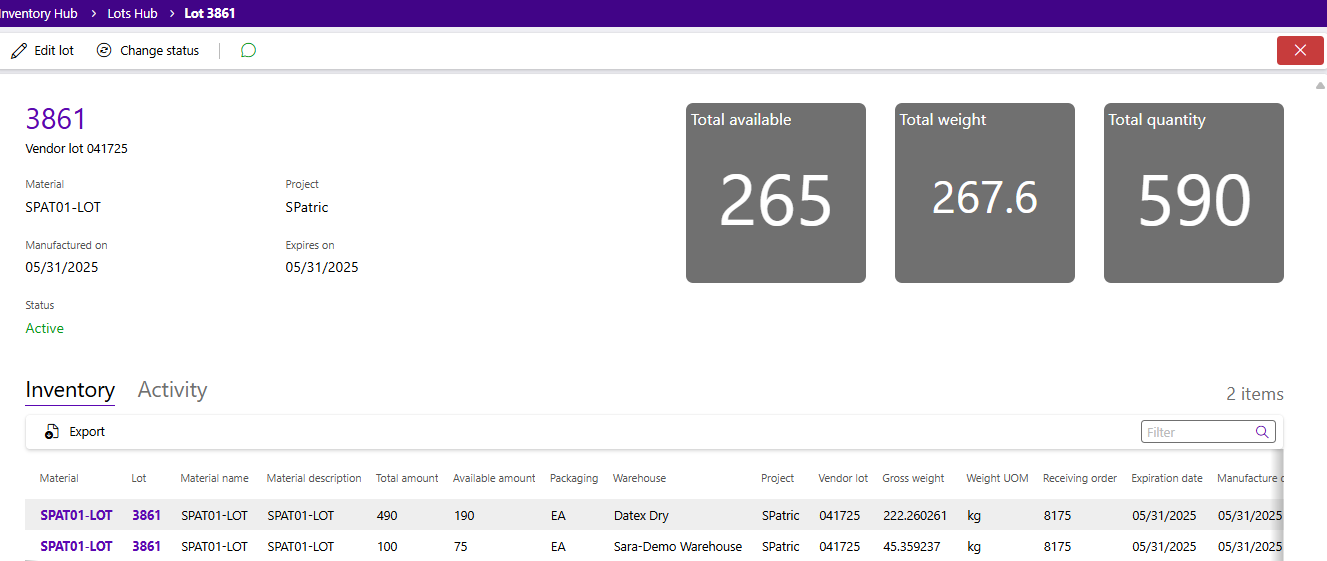Open the green comment bubble icon
The height and width of the screenshot is (561, 1327).
coord(249,51)
